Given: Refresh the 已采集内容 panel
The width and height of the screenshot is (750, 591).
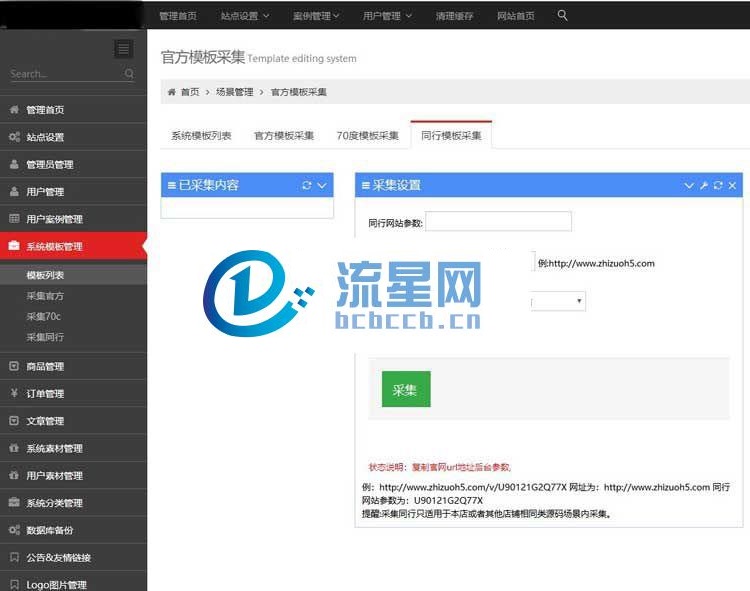Looking at the screenshot, I should tap(307, 185).
